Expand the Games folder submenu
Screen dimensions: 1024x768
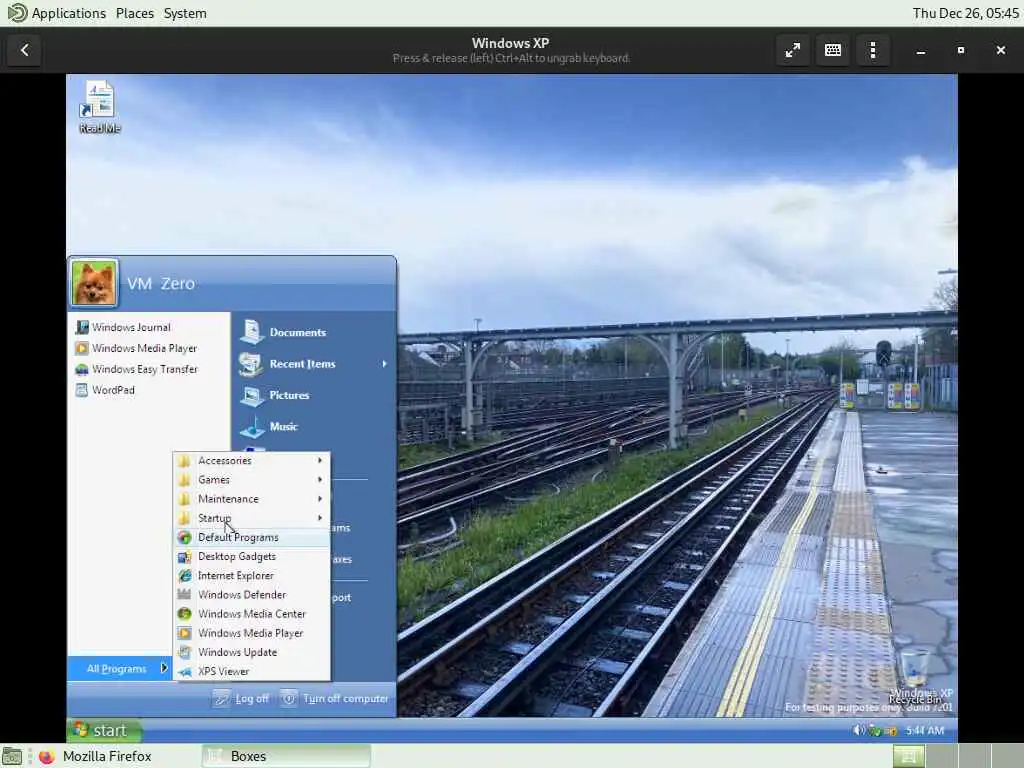[251, 480]
